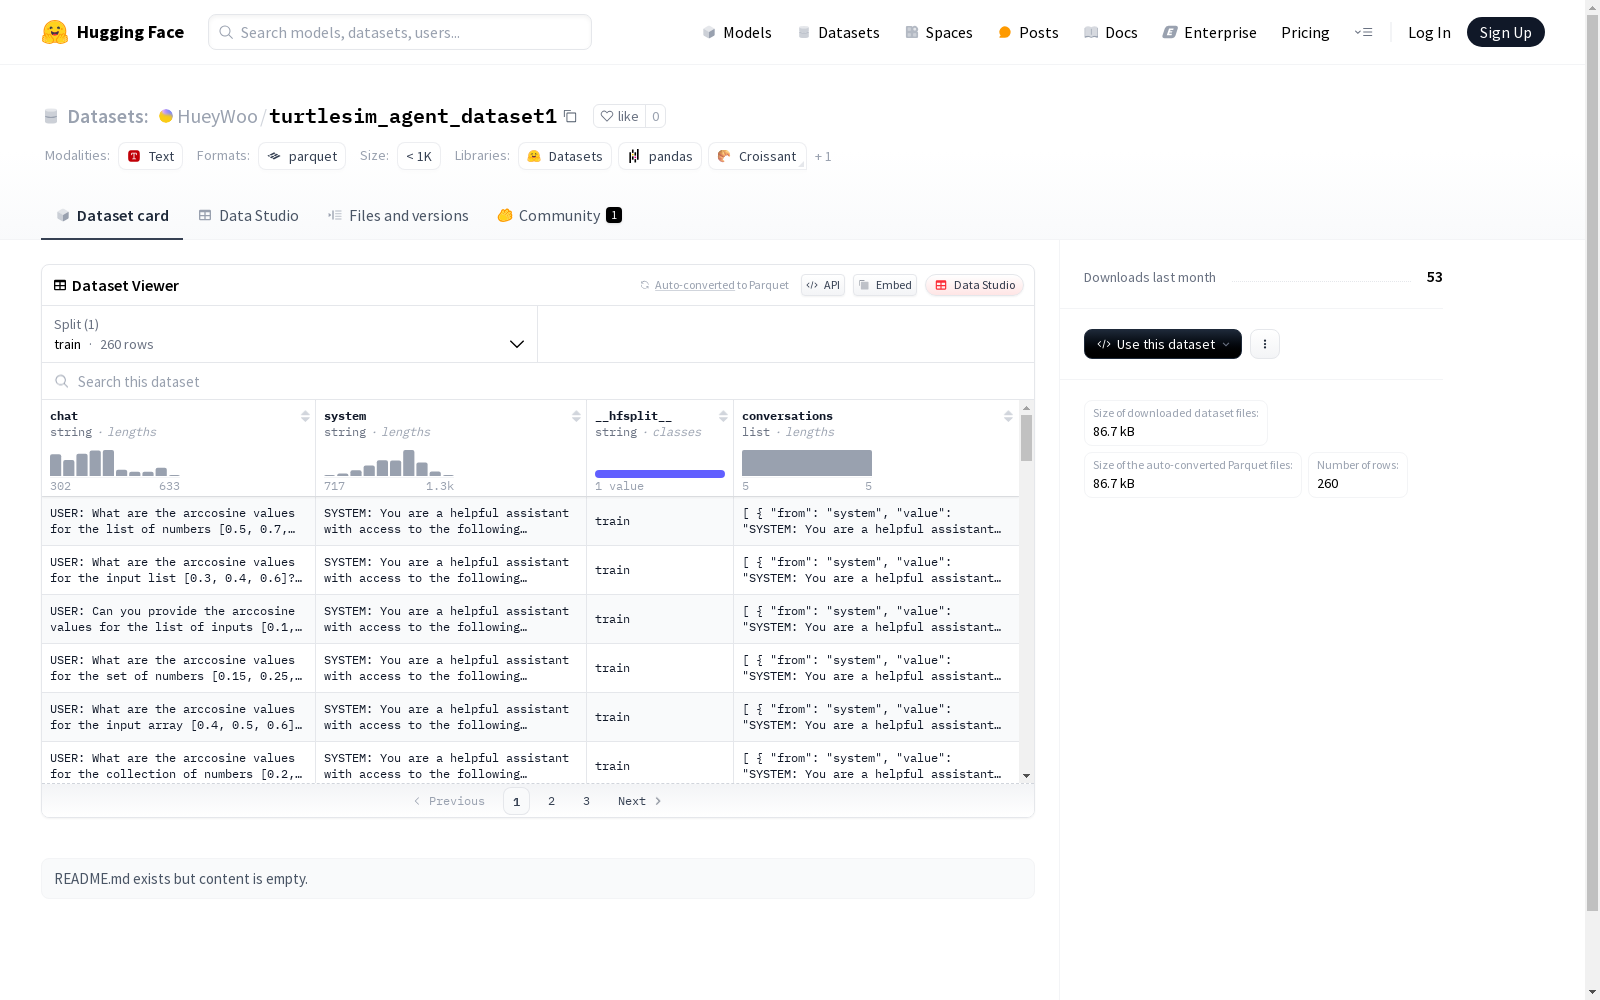Open the HueyWoo profile link
Image resolution: width=1600 pixels, height=1000 pixels.
click(217, 116)
